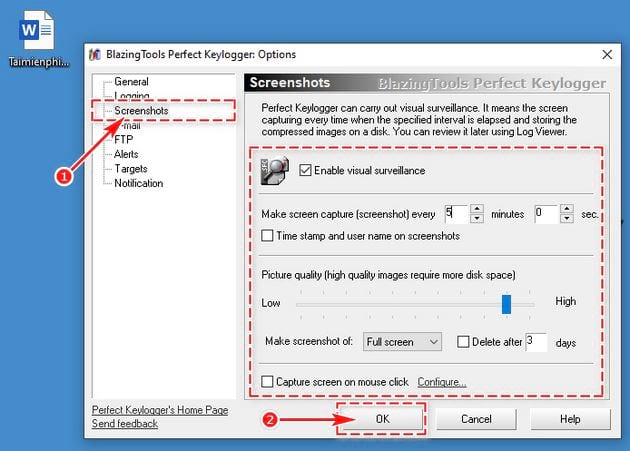Select FTP in the options tree

[x=123, y=139]
